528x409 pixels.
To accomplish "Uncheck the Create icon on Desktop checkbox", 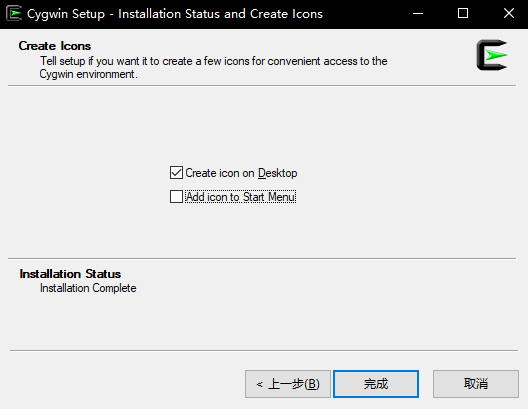I will pos(176,173).
